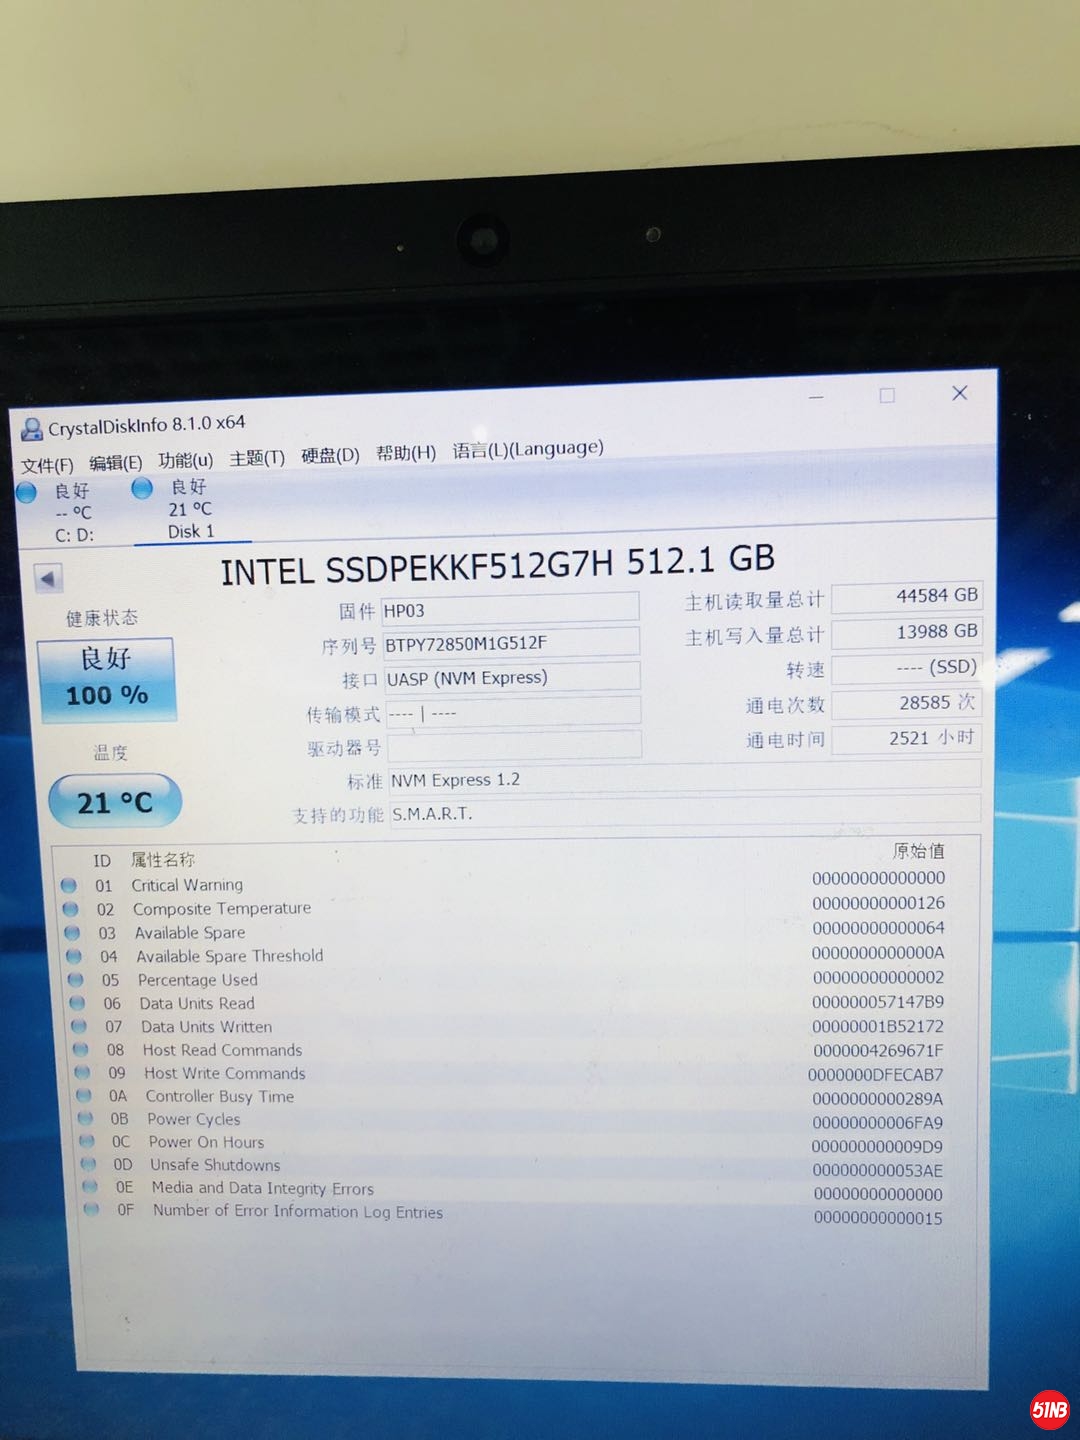Click the ID column header
The width and height of the screenshot is (1080, 1440).
pyautogui.click(x=102, y=861)
